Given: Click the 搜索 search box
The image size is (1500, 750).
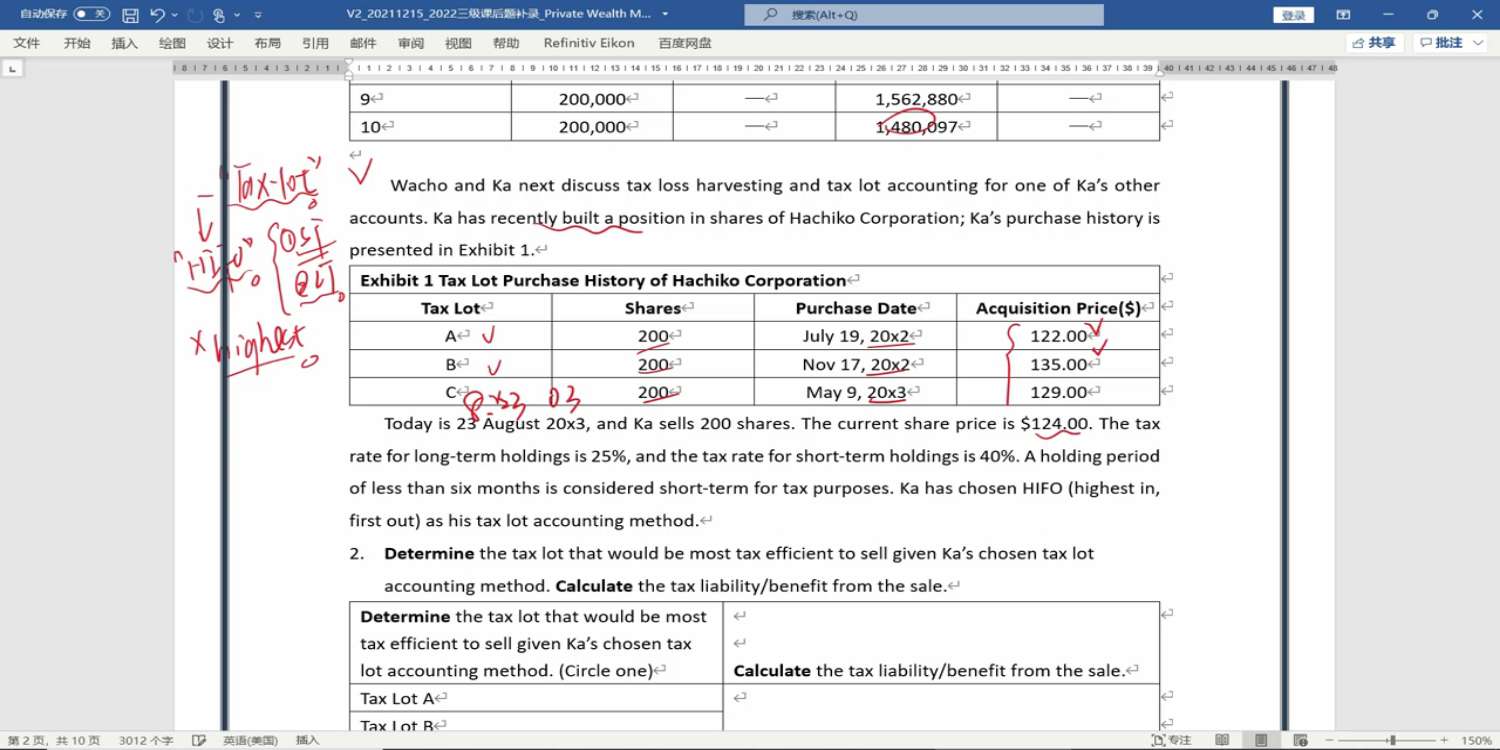Looking at the screenshot, I should tap(923, 15).
